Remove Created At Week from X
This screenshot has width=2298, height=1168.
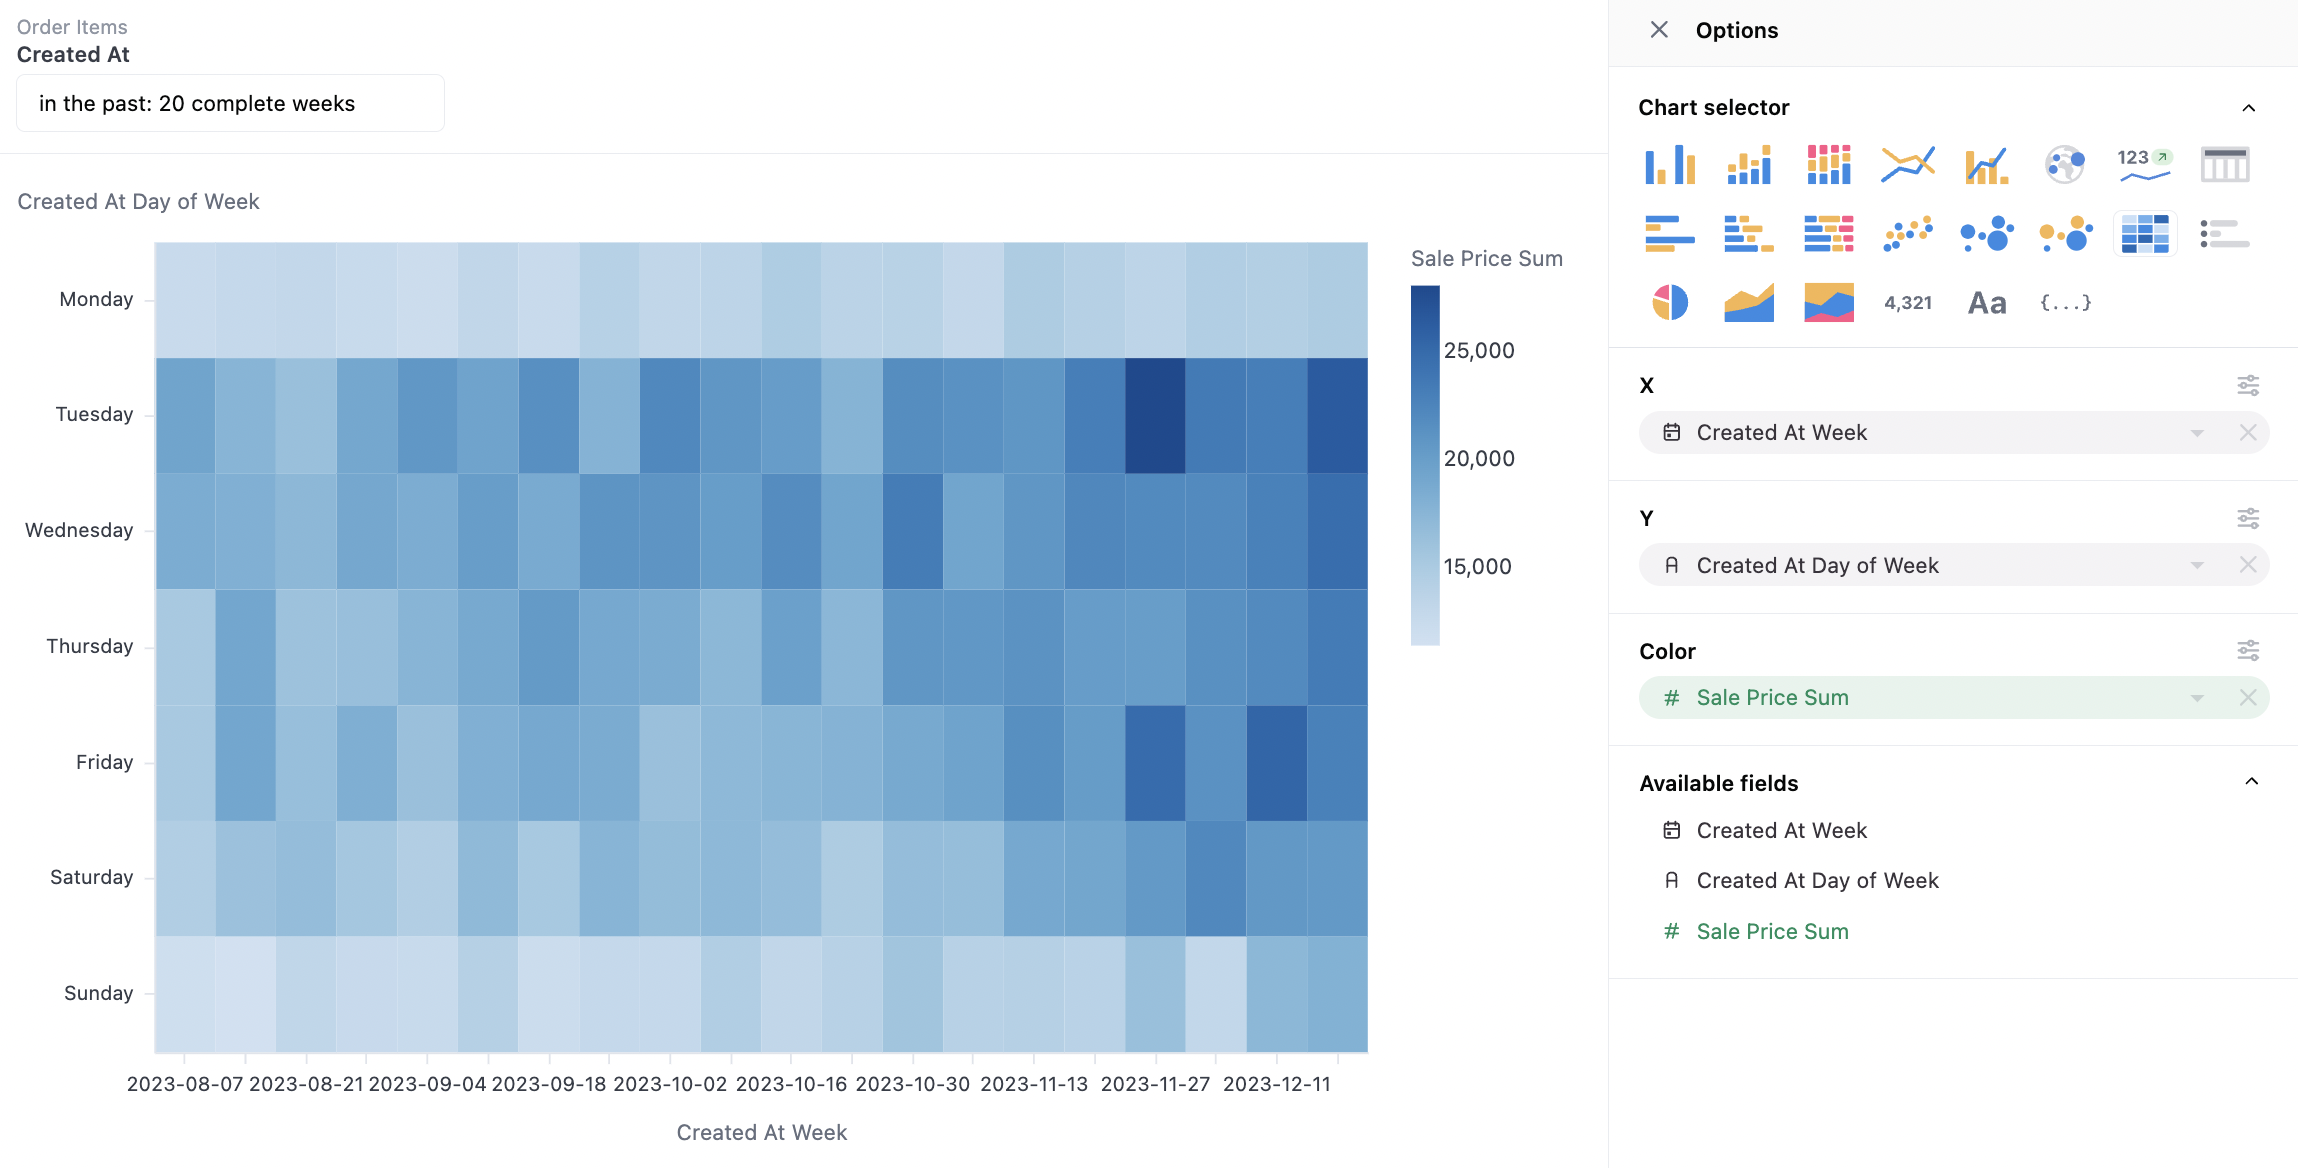click(x=2248, y=433)
